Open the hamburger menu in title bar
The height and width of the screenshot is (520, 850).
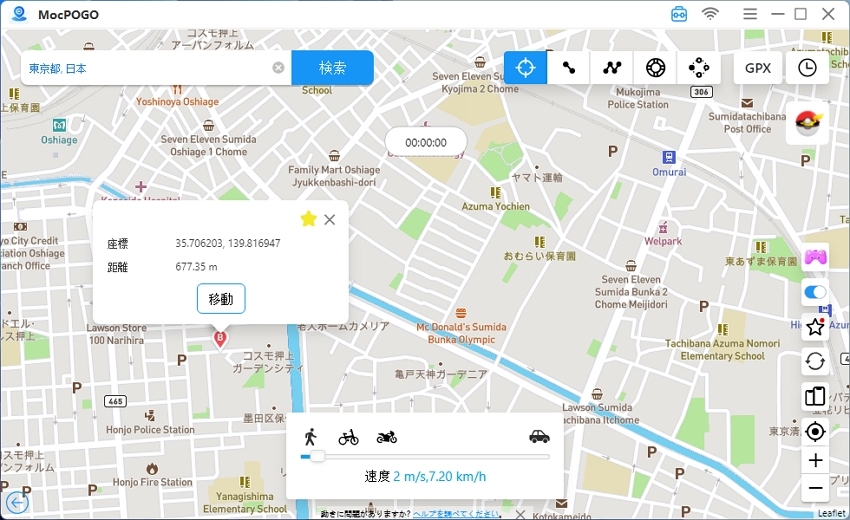750,14
